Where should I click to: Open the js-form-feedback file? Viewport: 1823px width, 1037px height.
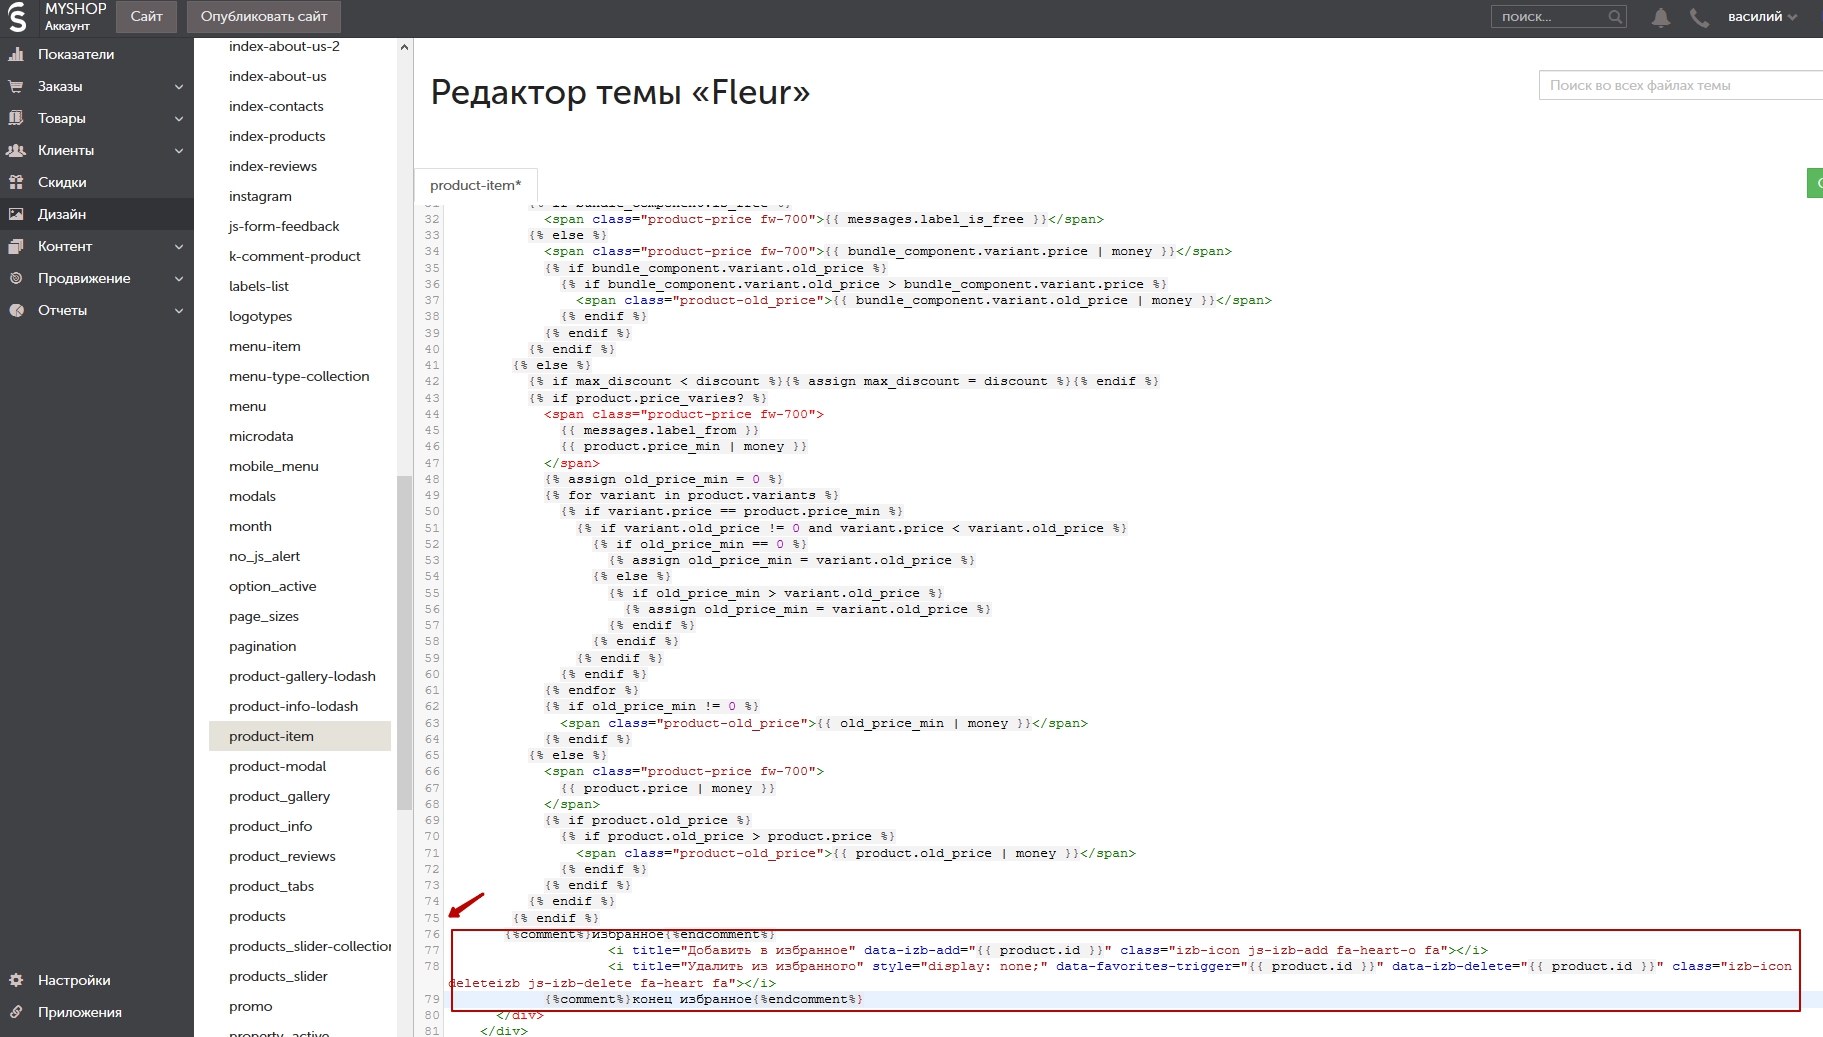coord(284,226)
